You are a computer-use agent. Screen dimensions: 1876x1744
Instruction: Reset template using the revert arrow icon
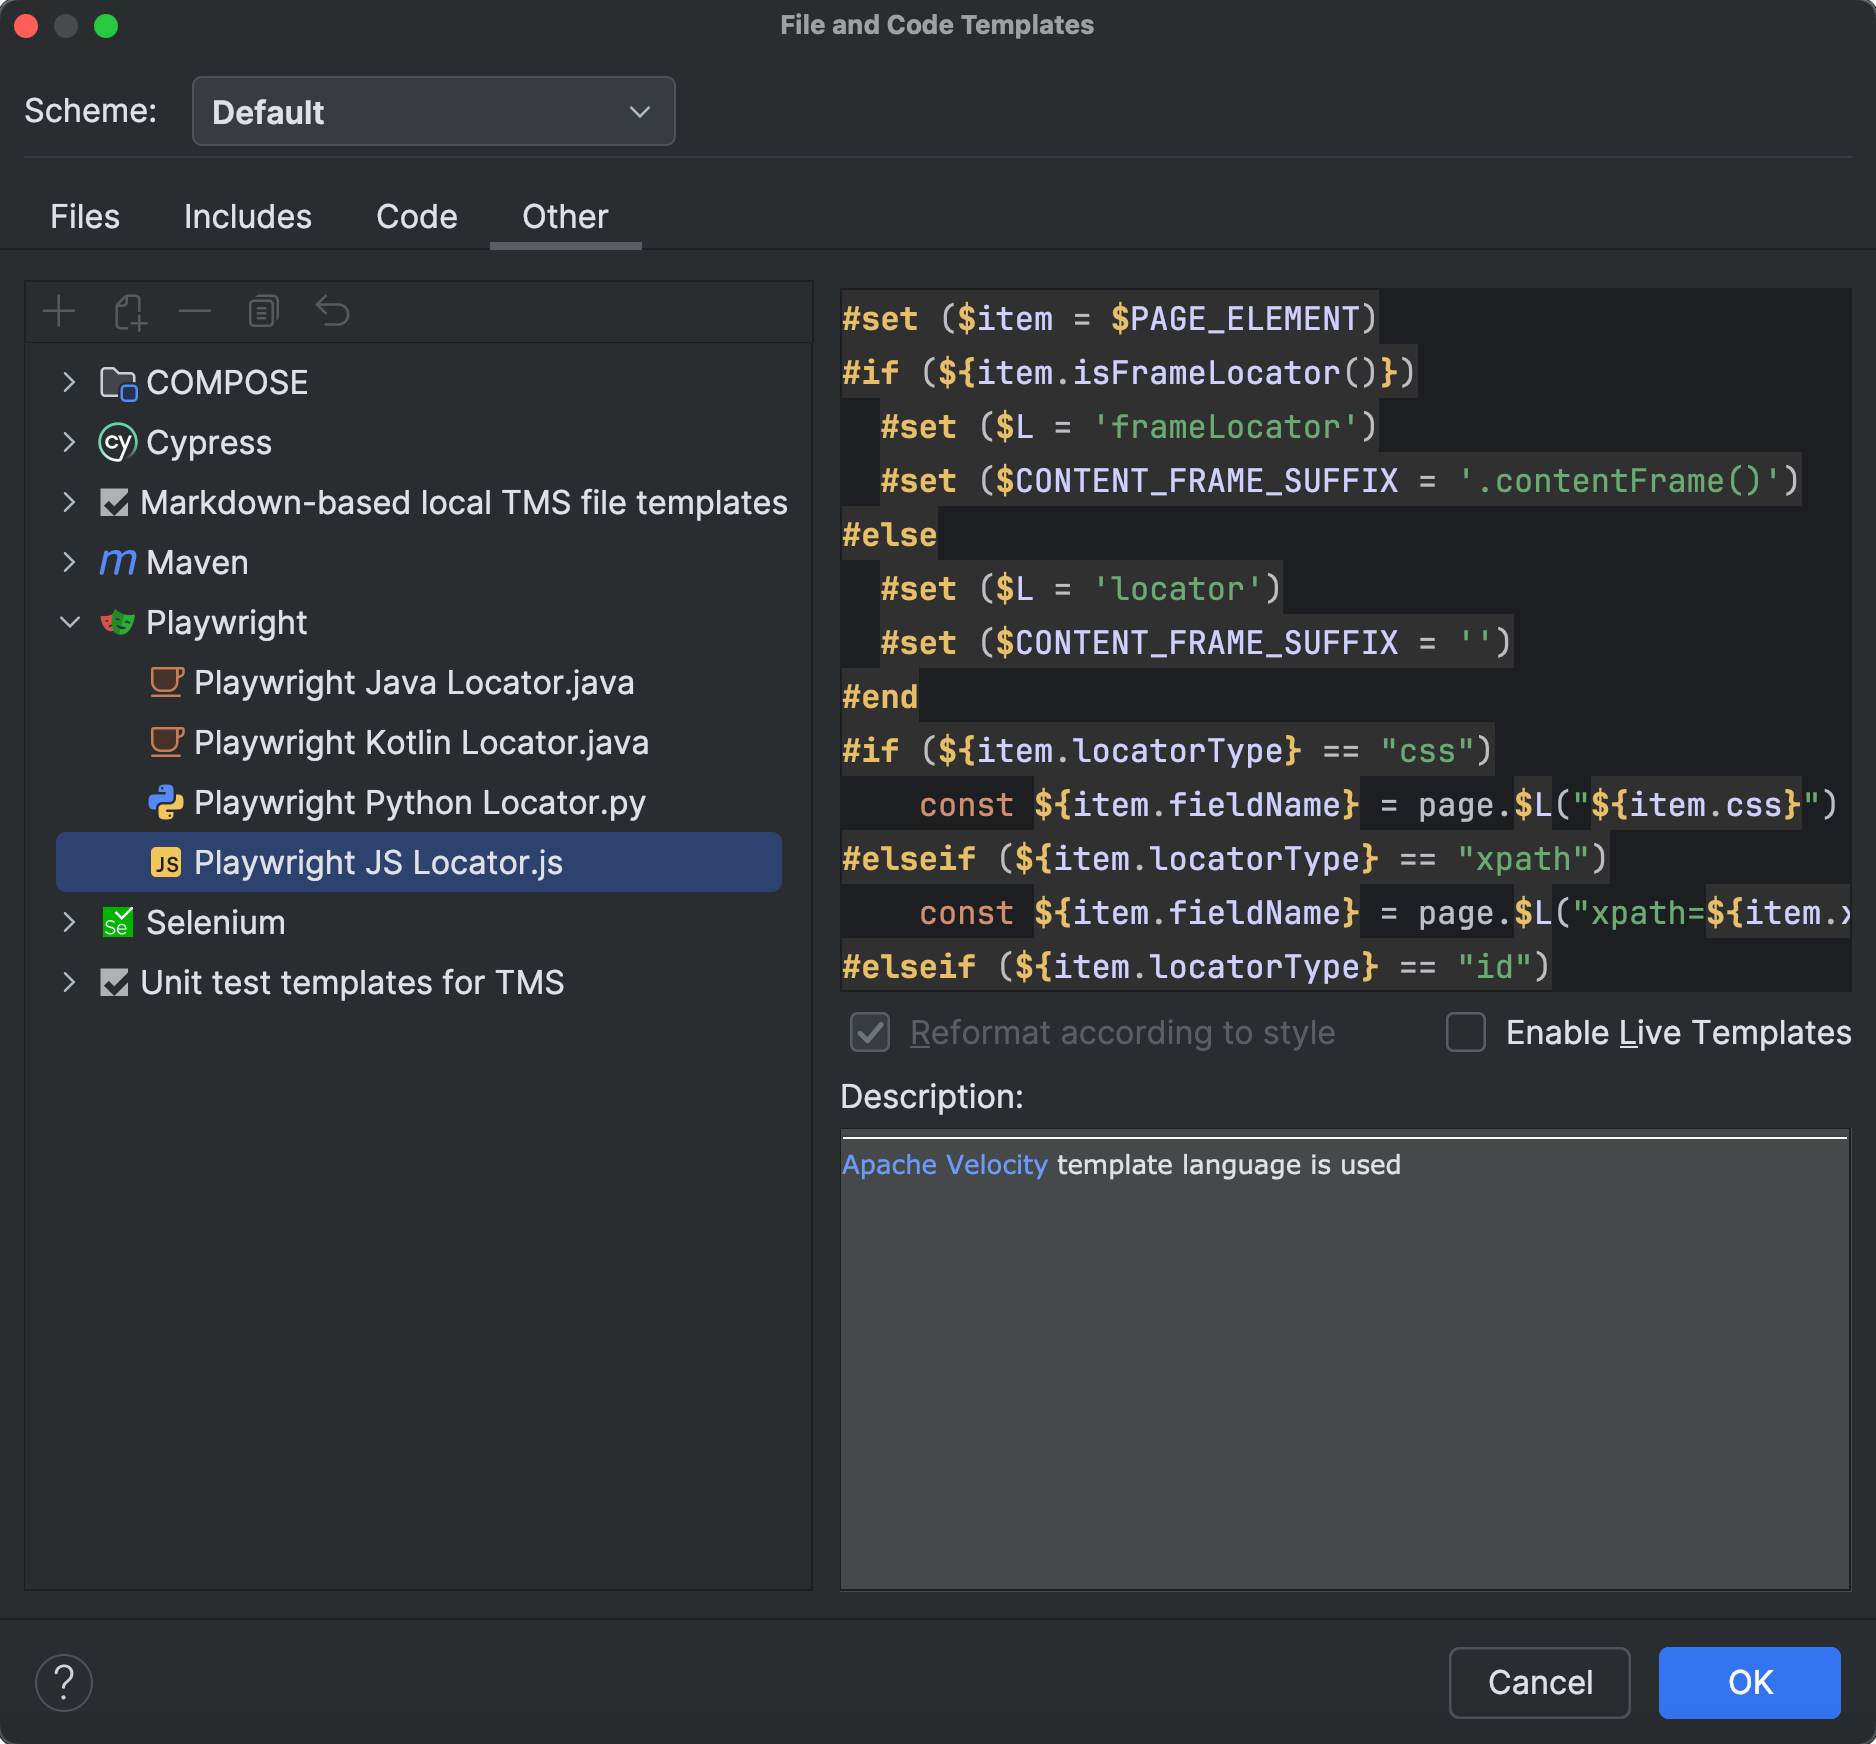point(332,311)
